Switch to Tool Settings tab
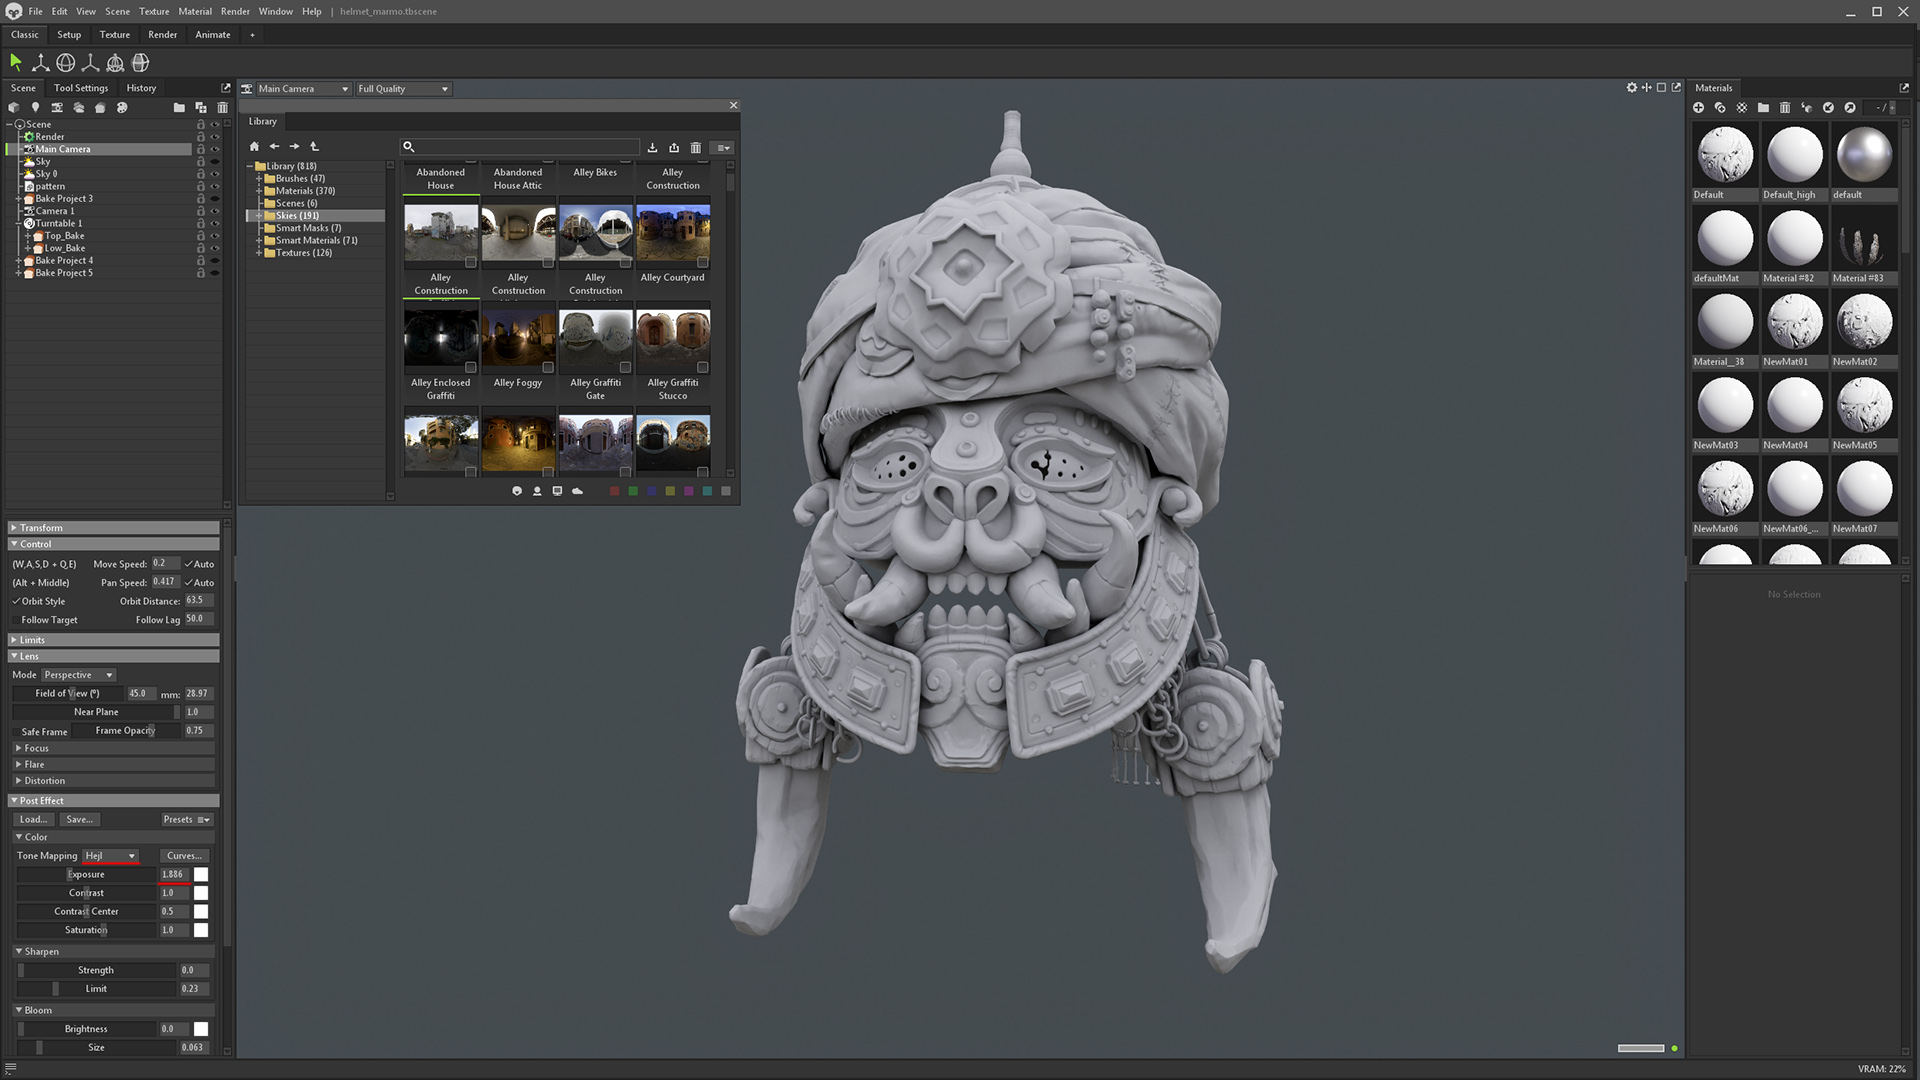This screenshot has height=1080, width=1920. pos(81,88)
